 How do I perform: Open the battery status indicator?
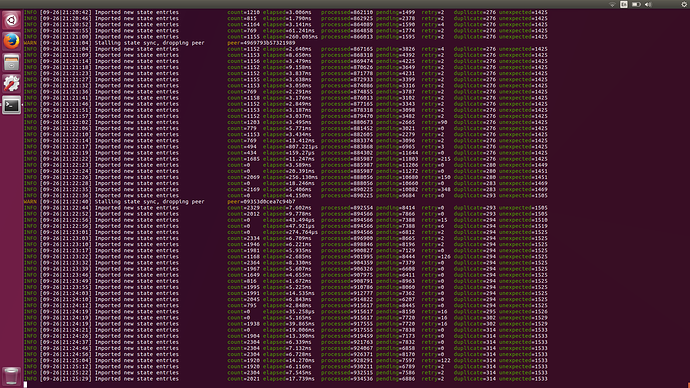point(636,4)
